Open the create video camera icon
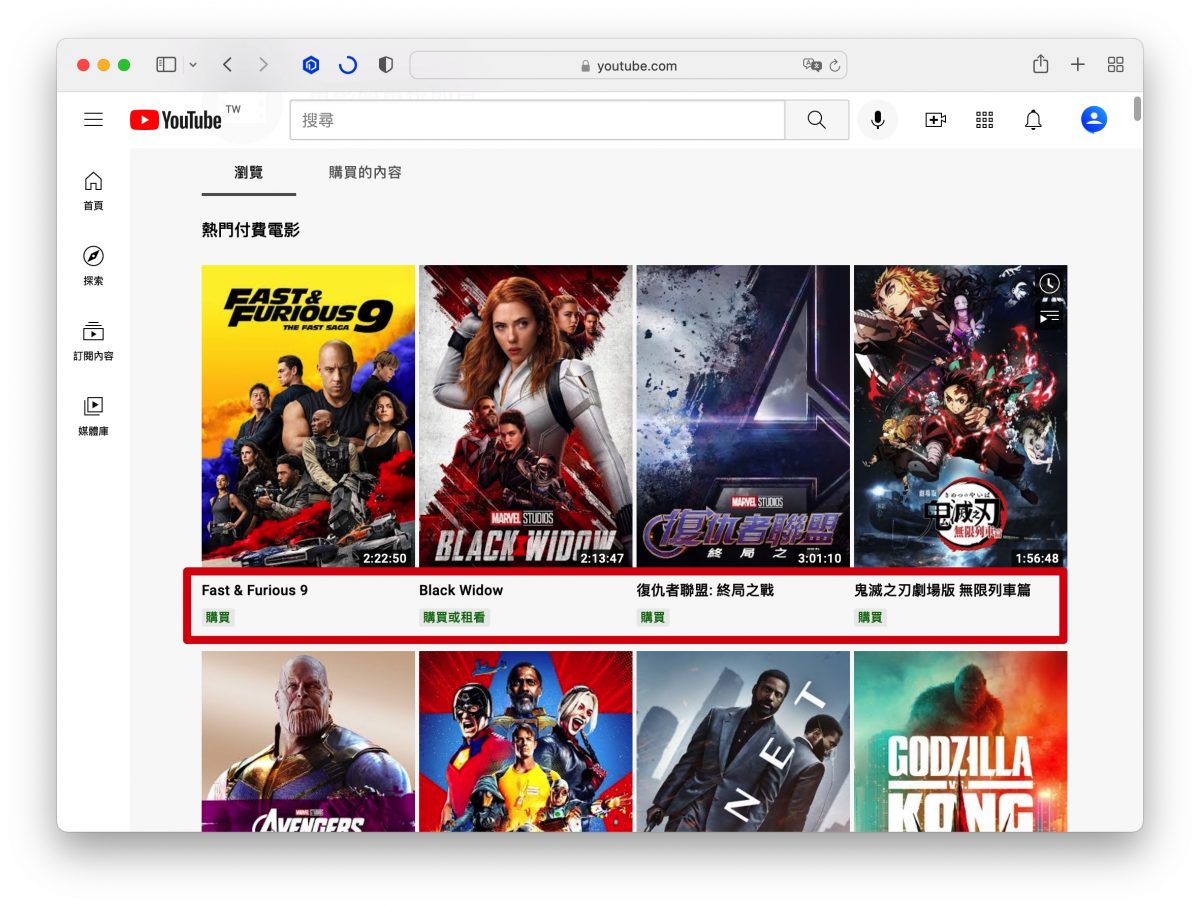The height and width of the screenshot is (907, 1200). (936, 120)
